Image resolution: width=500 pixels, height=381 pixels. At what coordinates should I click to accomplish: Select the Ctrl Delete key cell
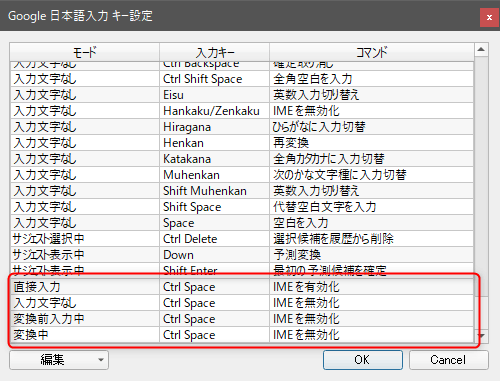pyautogui.click(x=214, y=239)
